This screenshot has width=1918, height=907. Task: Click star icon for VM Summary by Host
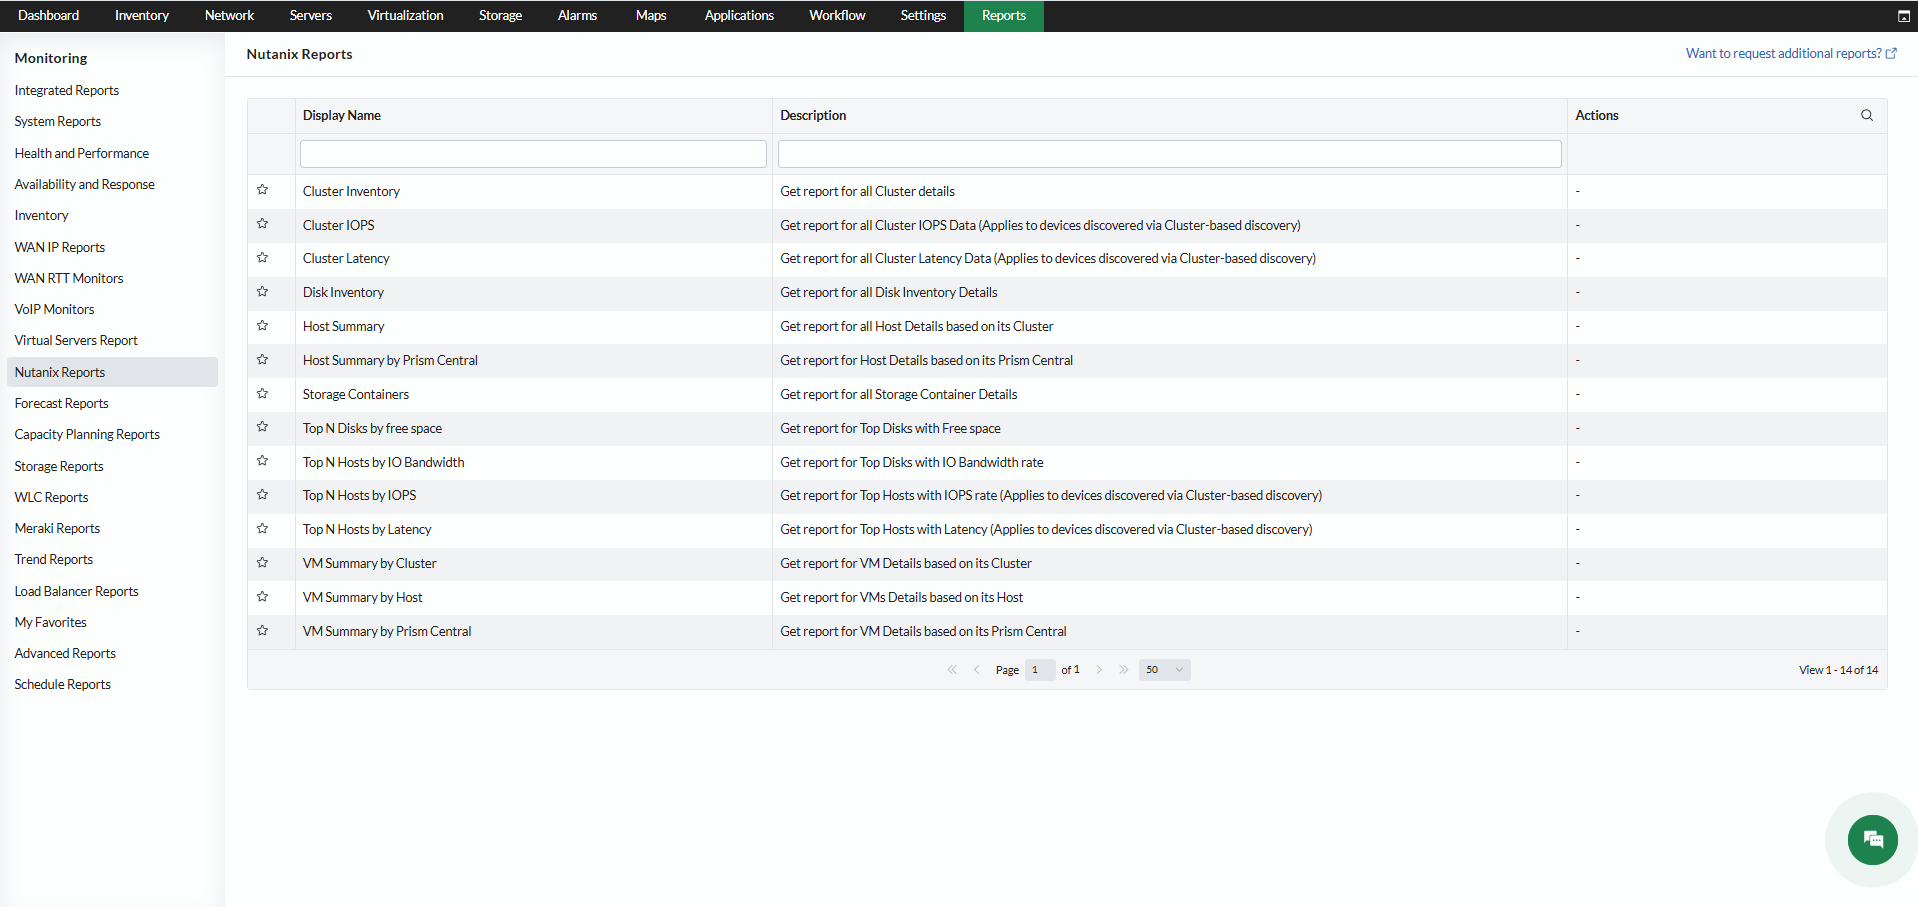(262, 597)
